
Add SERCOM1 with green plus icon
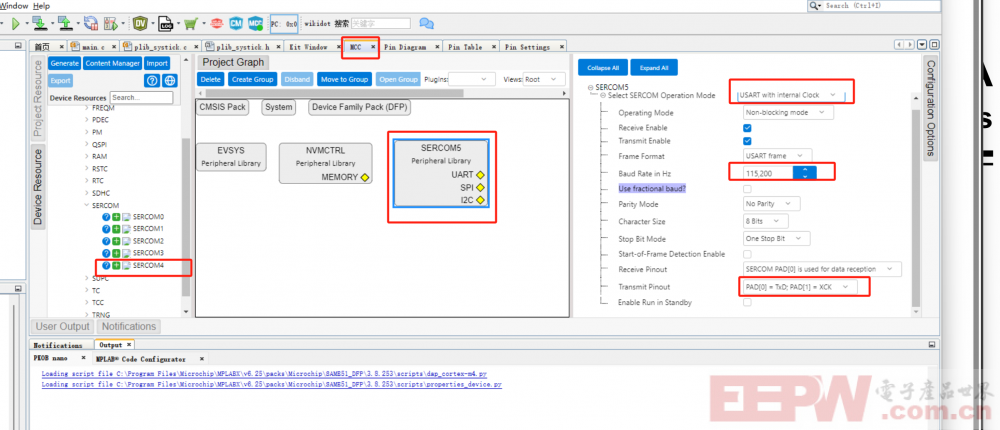coord(116,229)
